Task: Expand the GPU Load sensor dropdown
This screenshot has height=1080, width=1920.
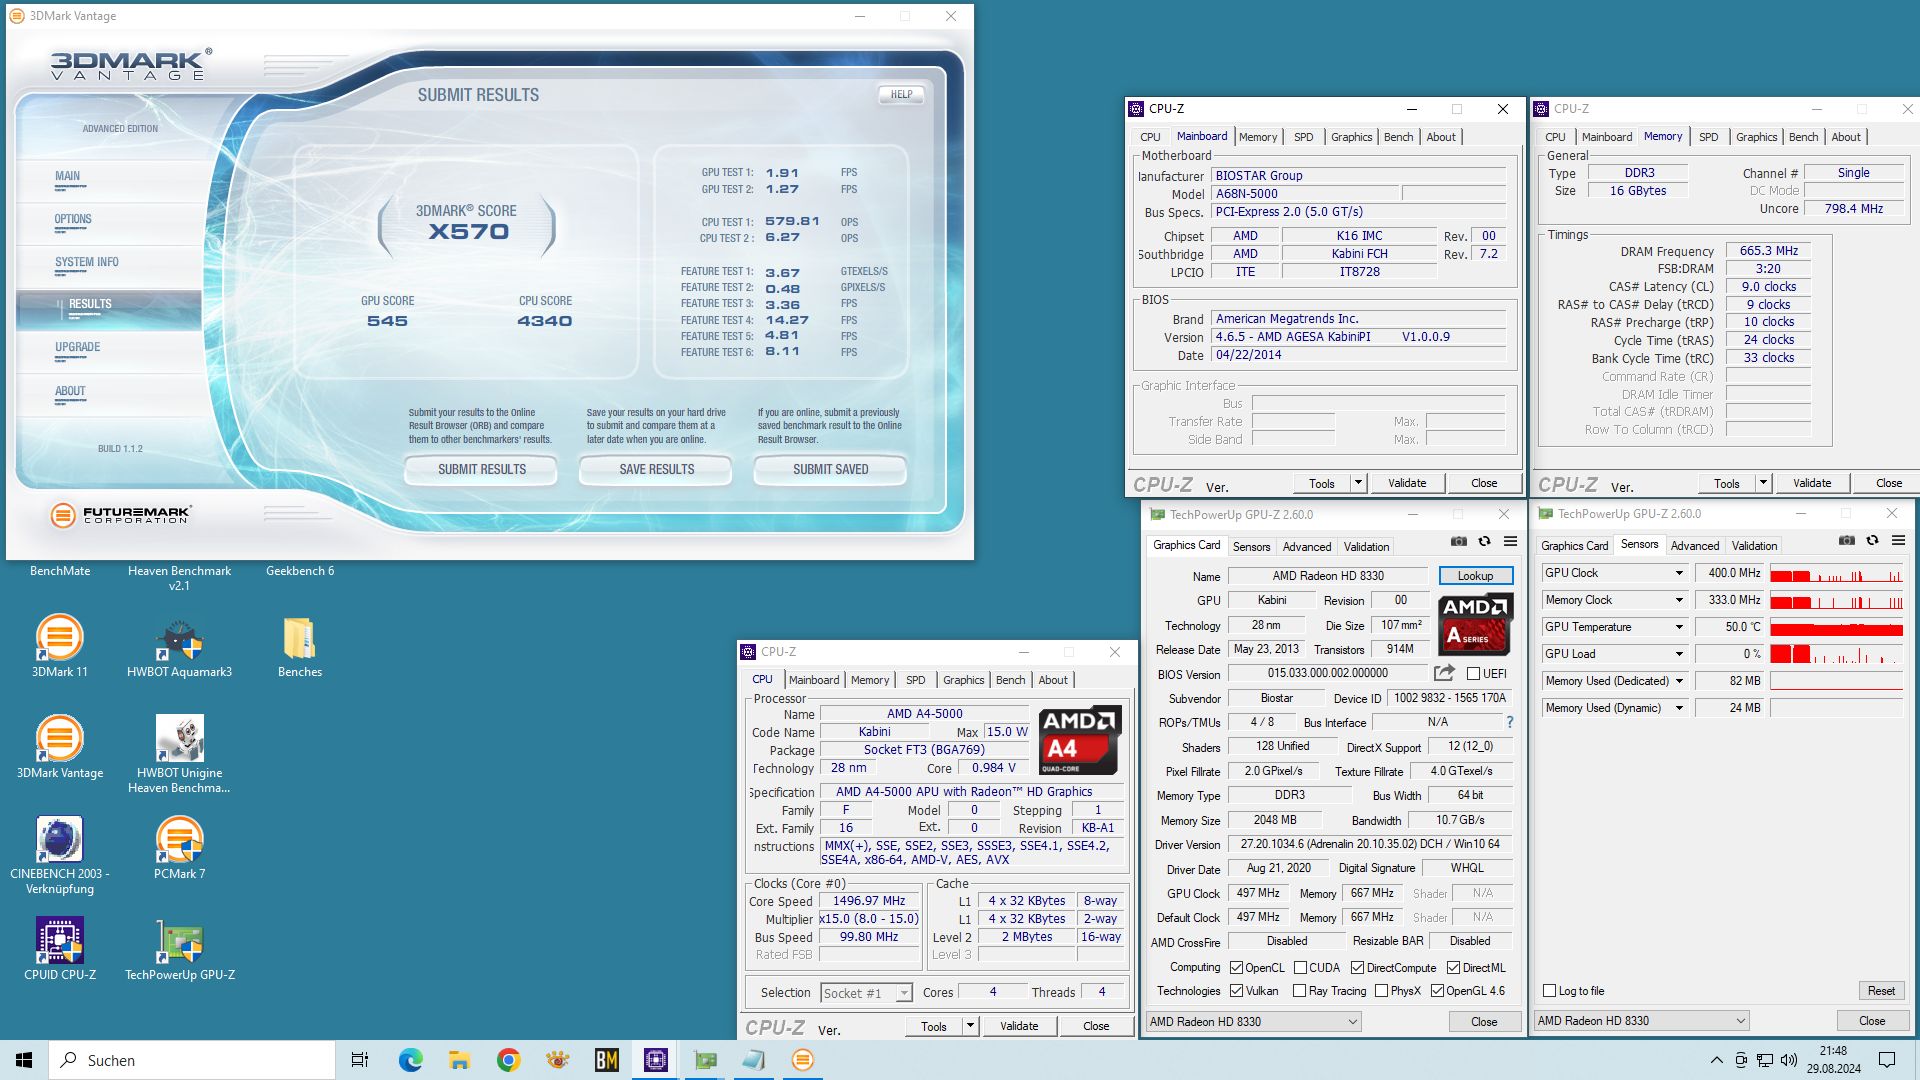Action: [1679, 654]
